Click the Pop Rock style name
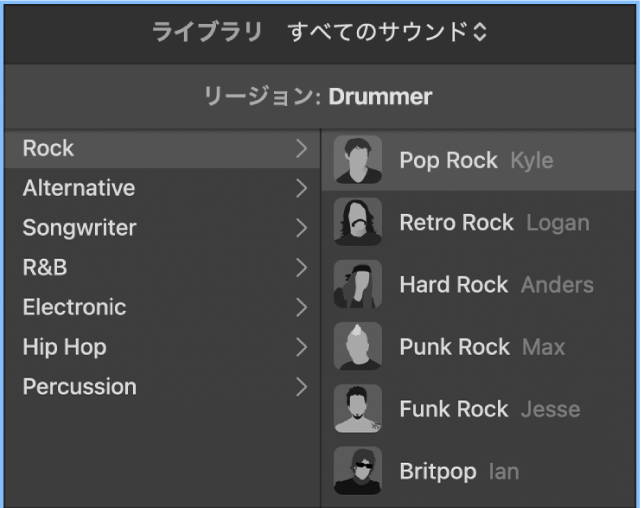 pos(448,160)
